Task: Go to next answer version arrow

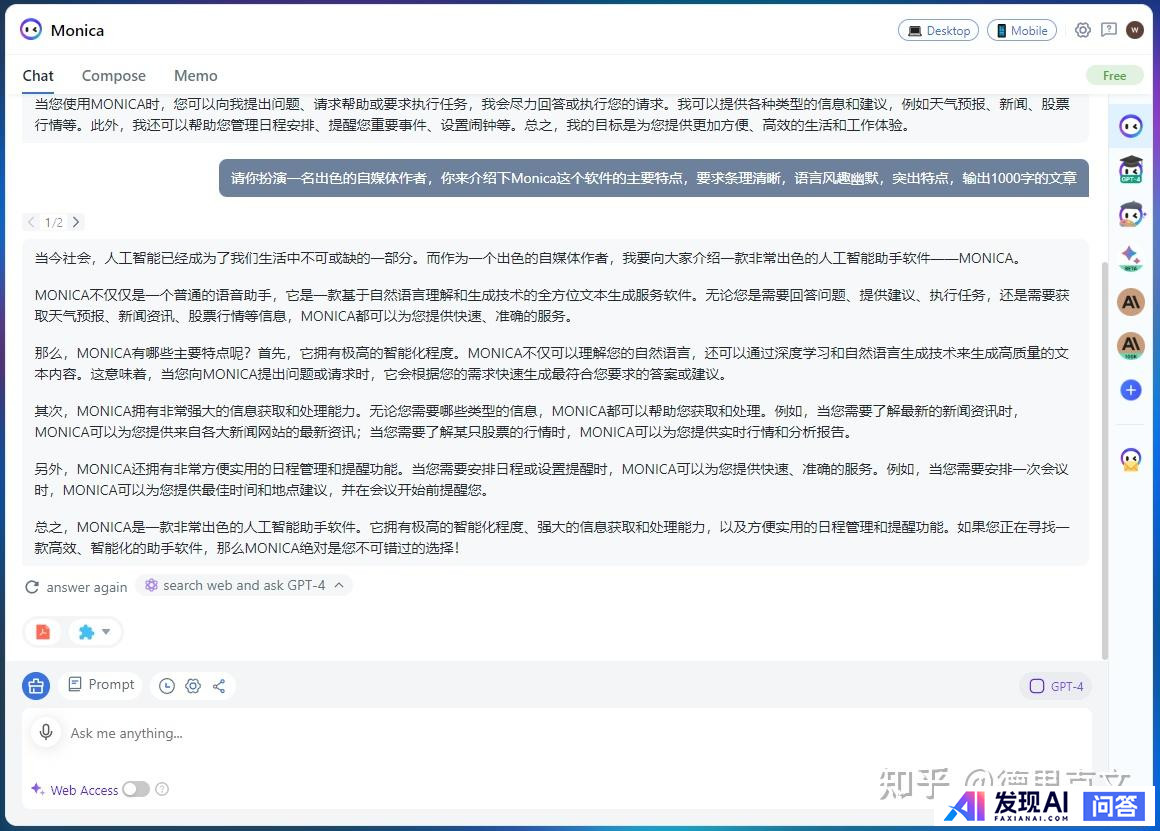Action: click(76, 222)
